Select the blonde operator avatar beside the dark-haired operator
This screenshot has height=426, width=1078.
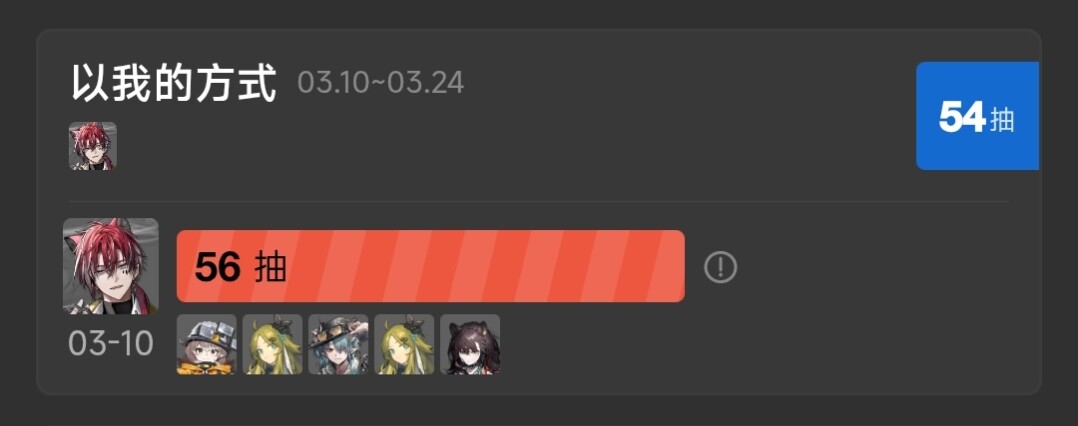404,344
